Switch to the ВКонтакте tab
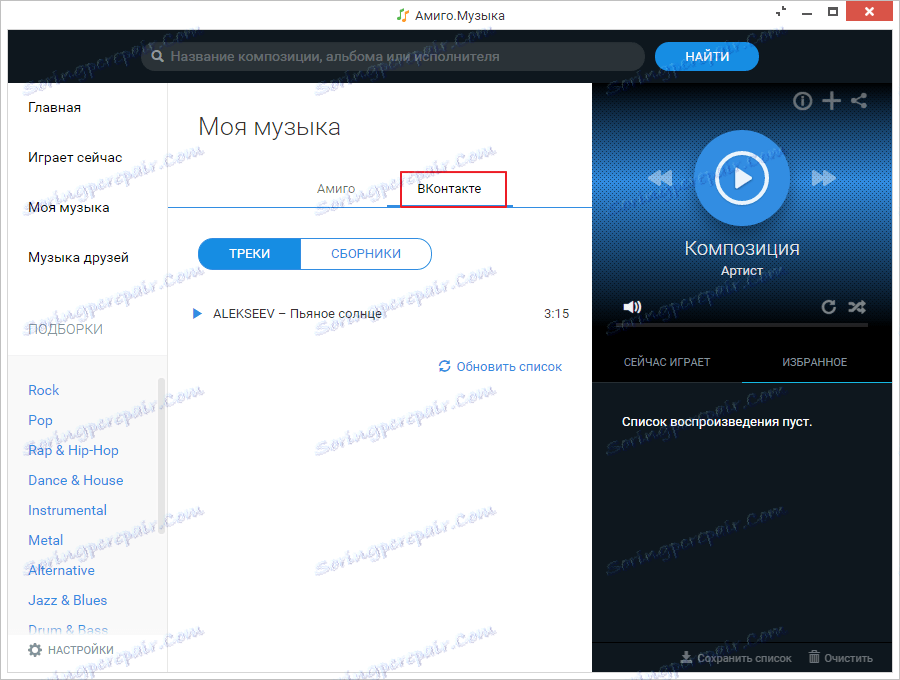 pos(449,189)
